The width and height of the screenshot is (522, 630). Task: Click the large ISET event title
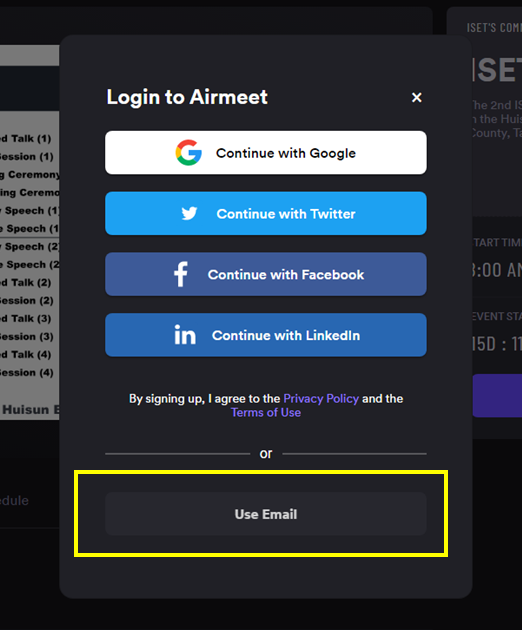pos(497,70)
